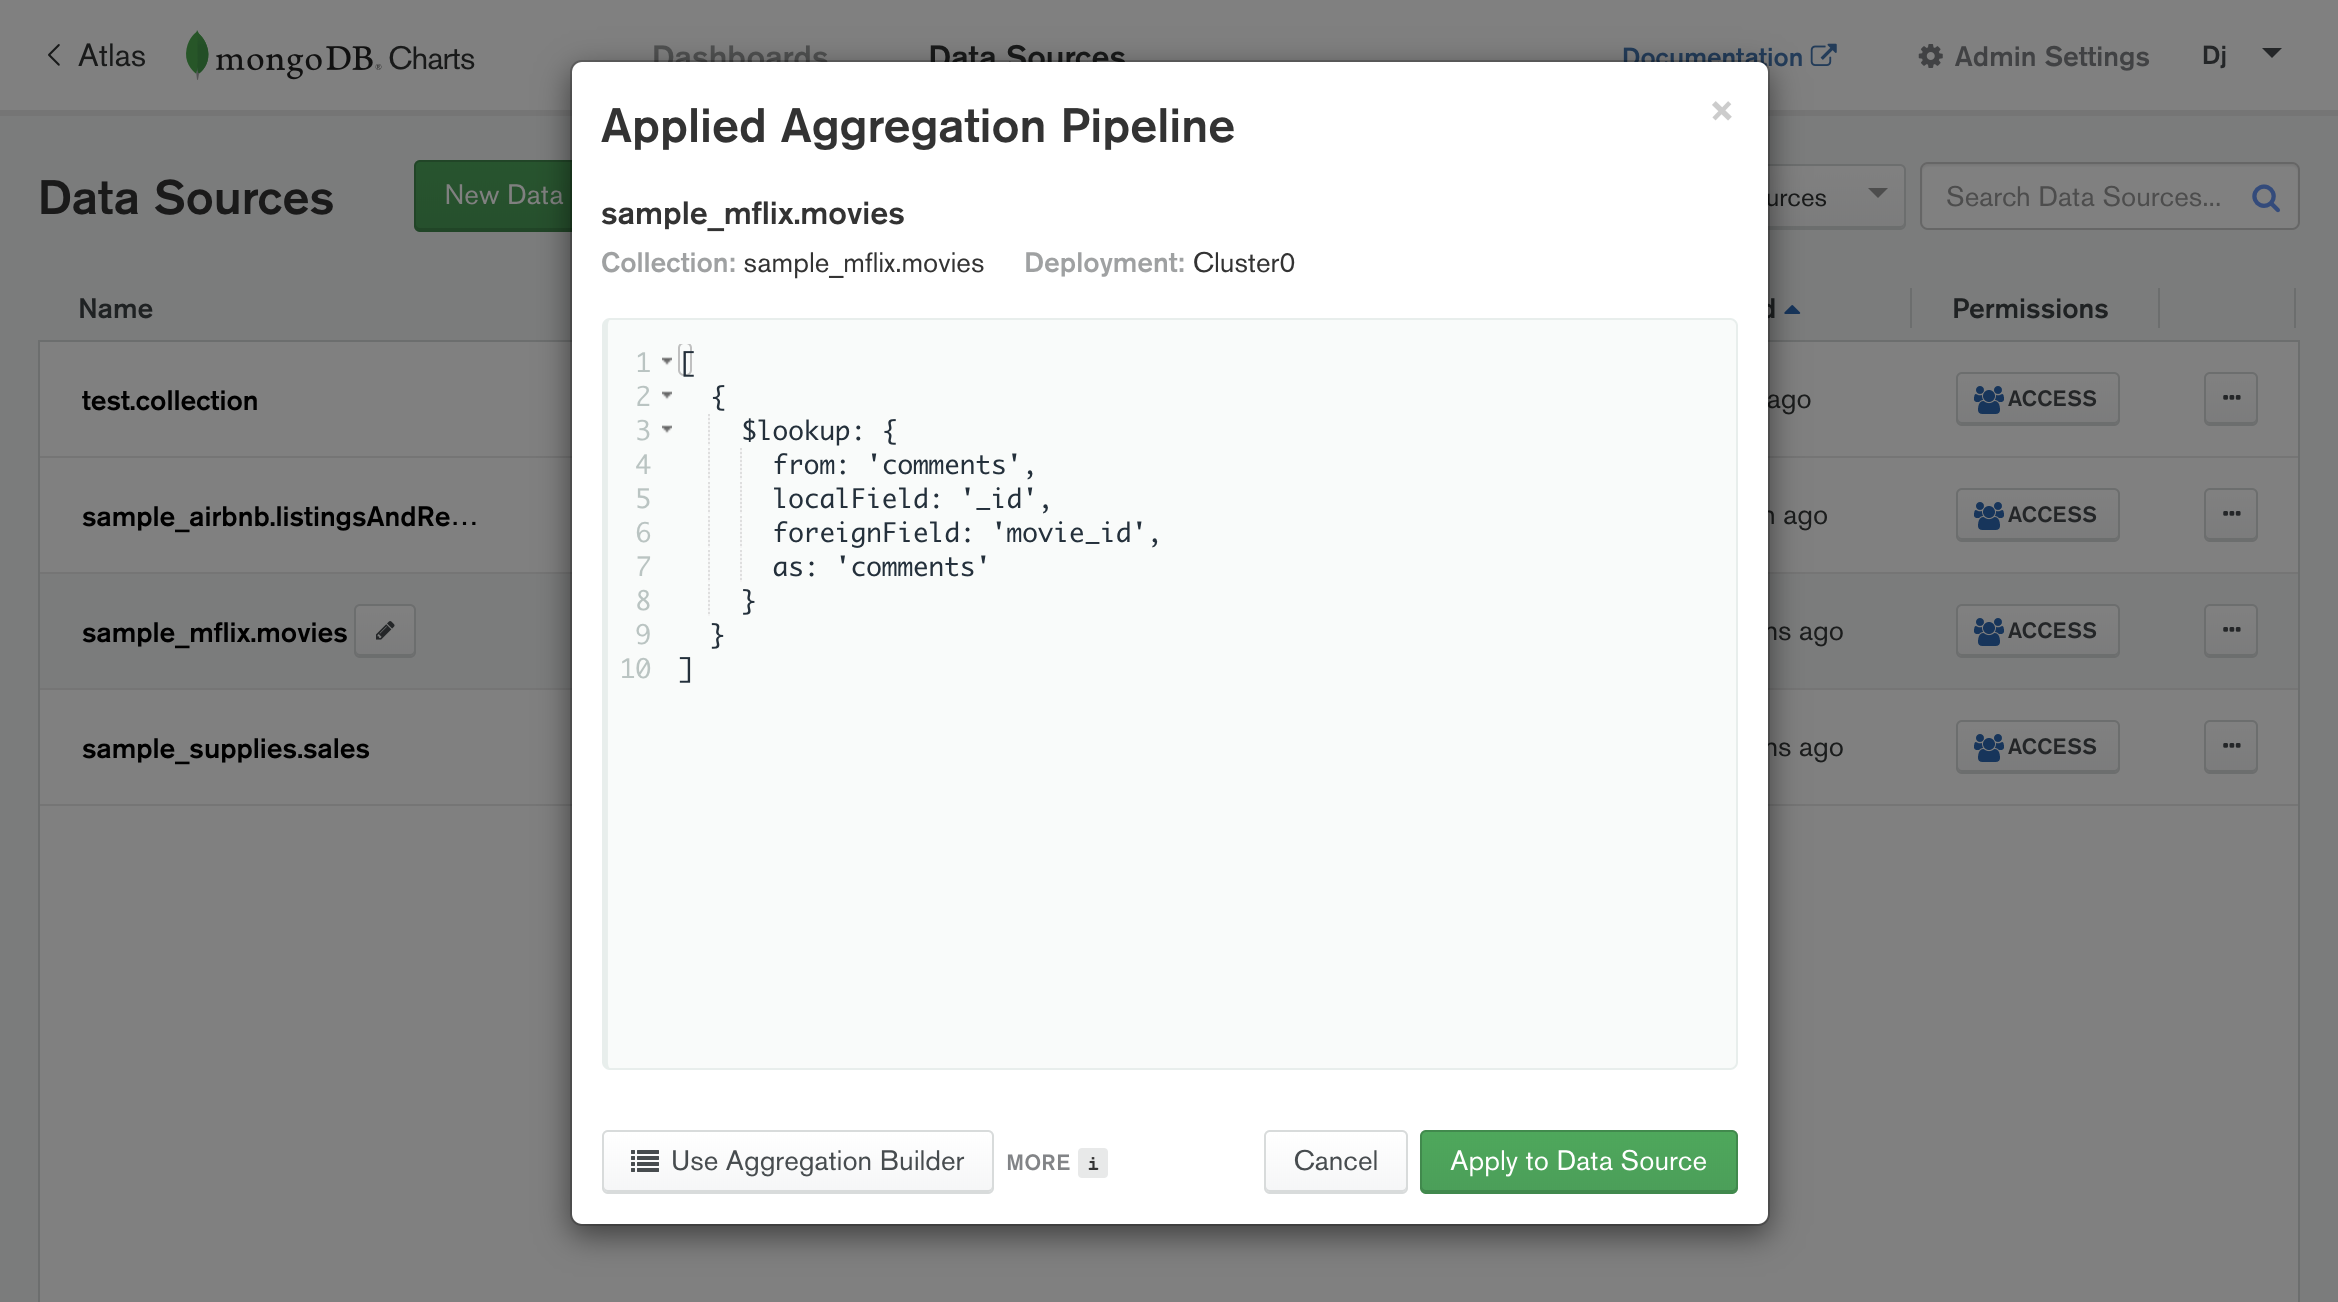Open more options for test.collection
2338x1302 pixels.
(x=2231, y=399)
